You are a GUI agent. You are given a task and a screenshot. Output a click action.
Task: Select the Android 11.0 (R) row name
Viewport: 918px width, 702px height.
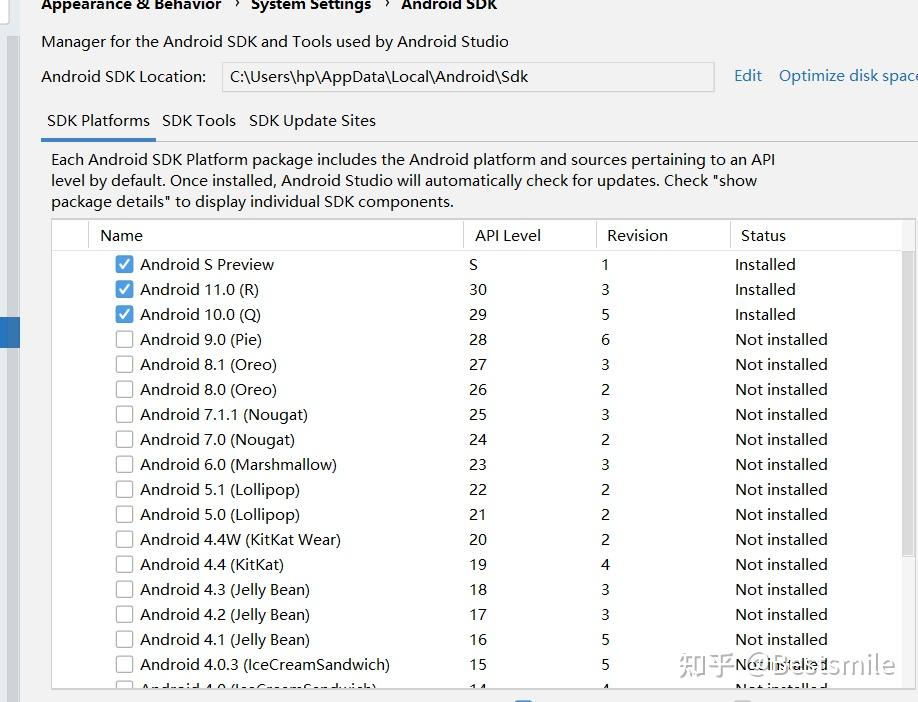pos(199,290)
